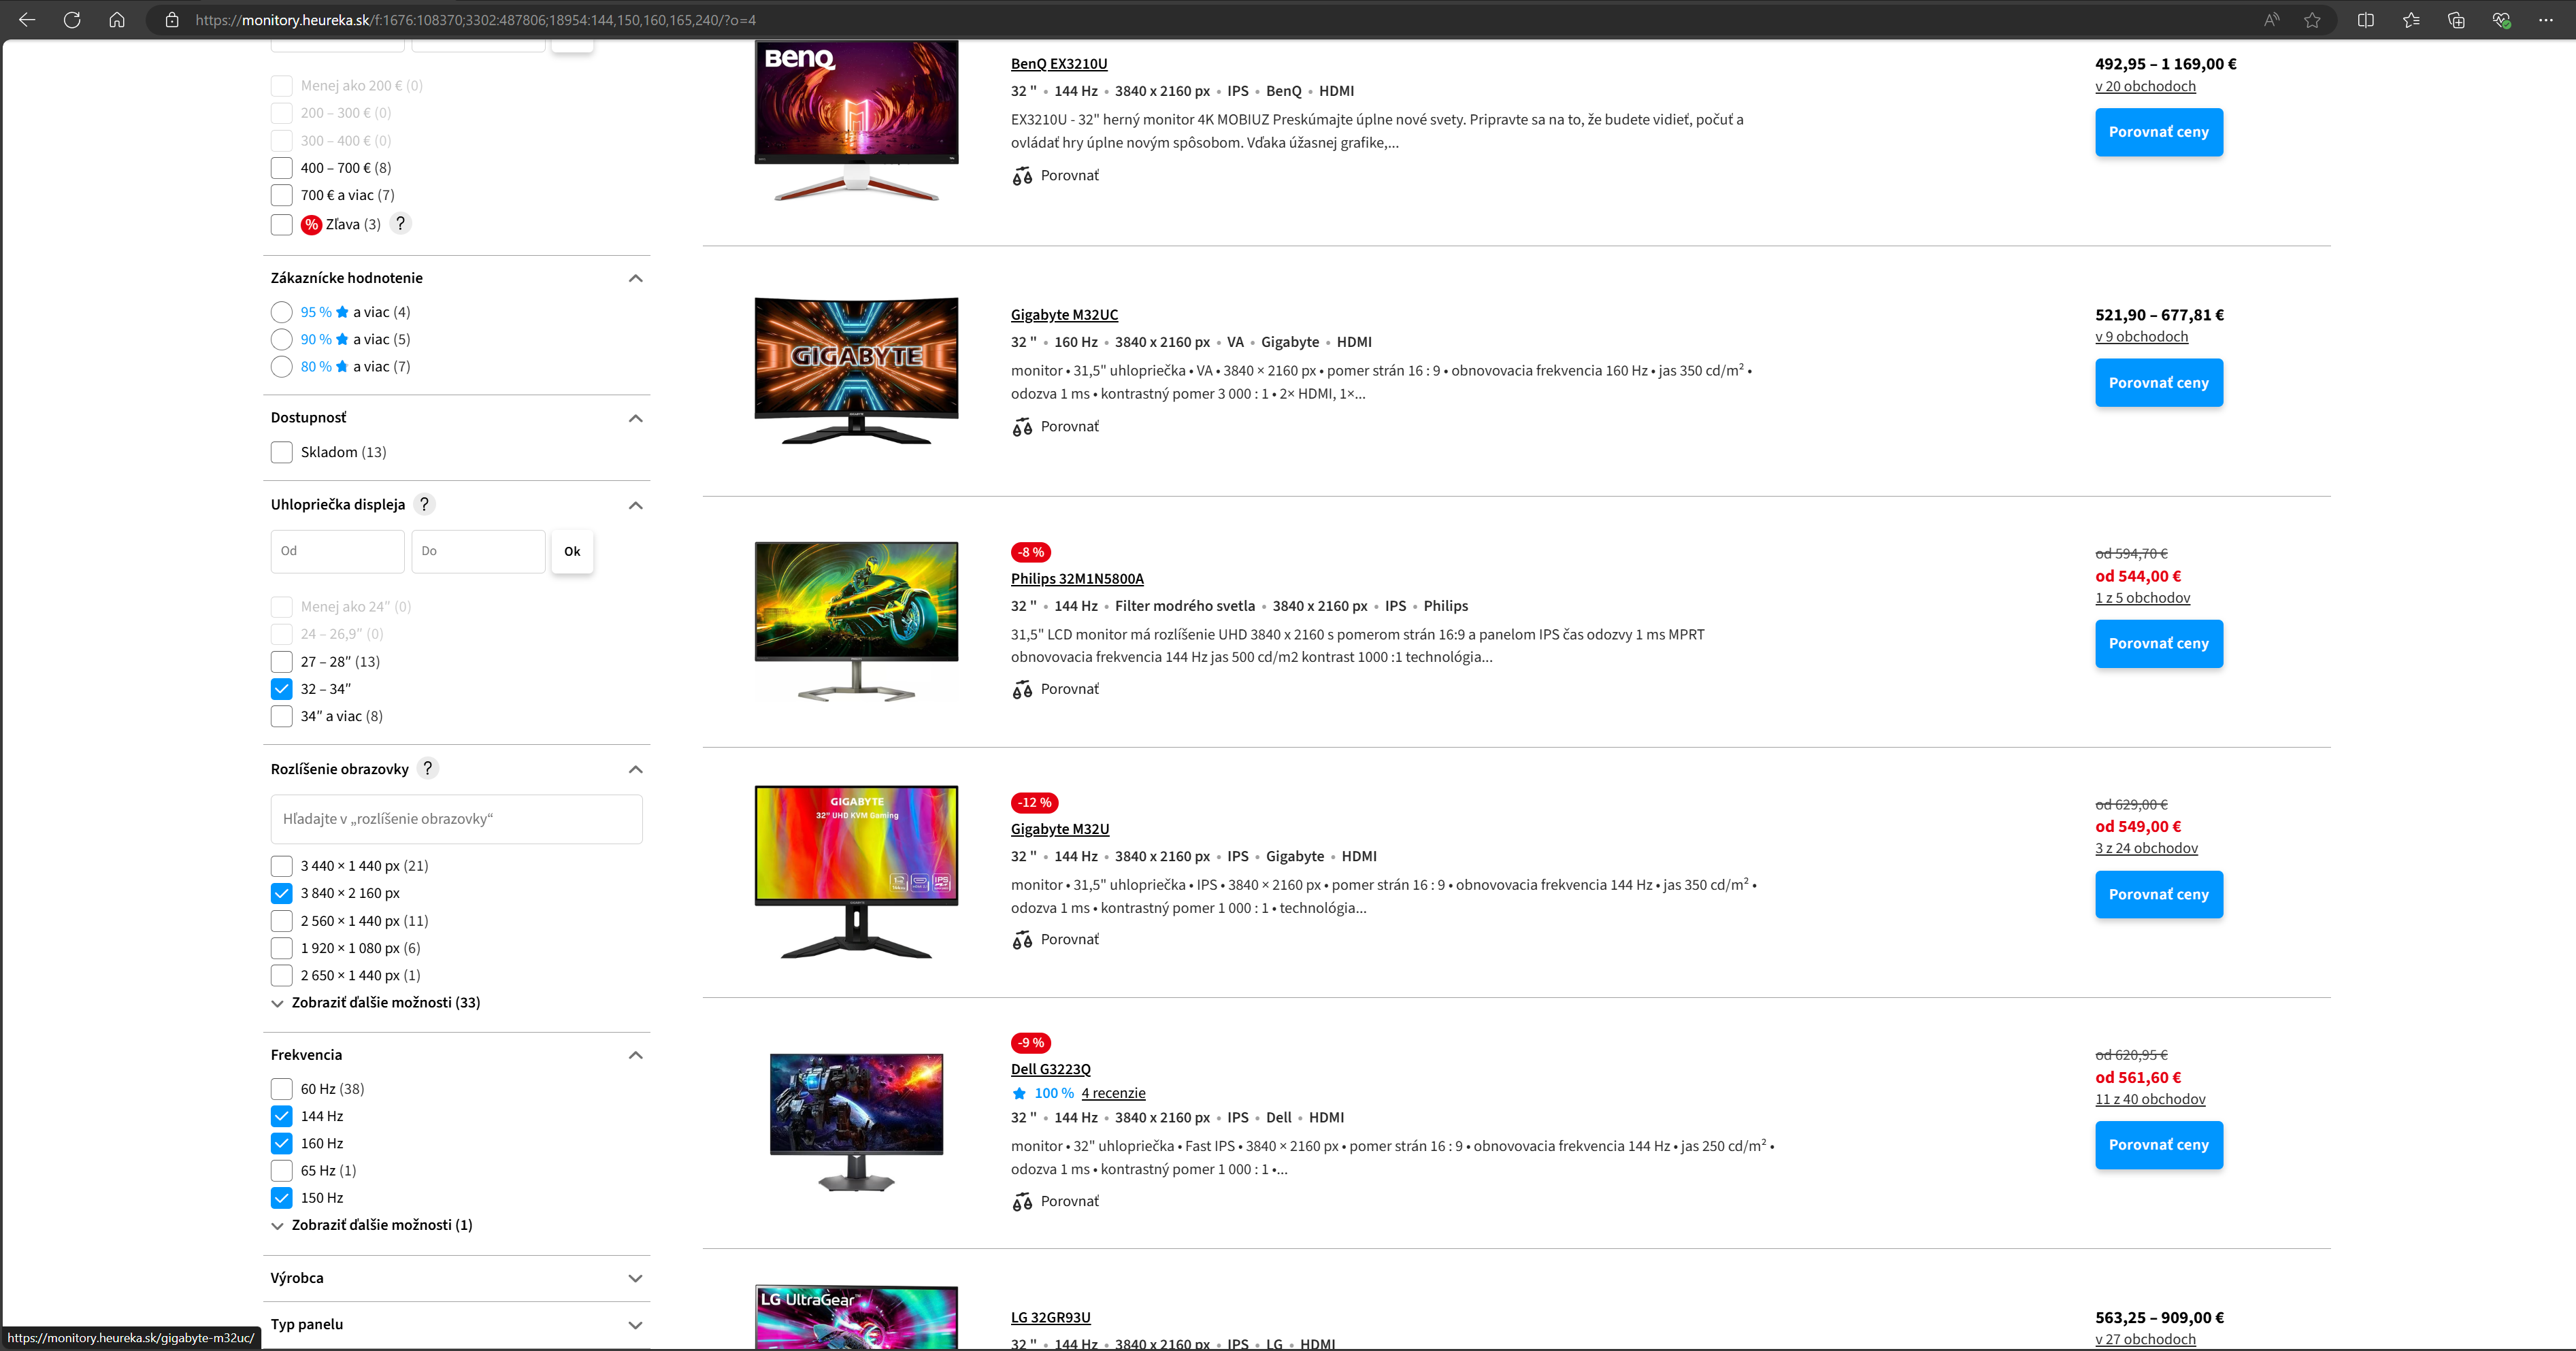Open the 4 recenzie link for Dell
Viewport: 2576px width, 1351px height.
pos(1113,1093)
